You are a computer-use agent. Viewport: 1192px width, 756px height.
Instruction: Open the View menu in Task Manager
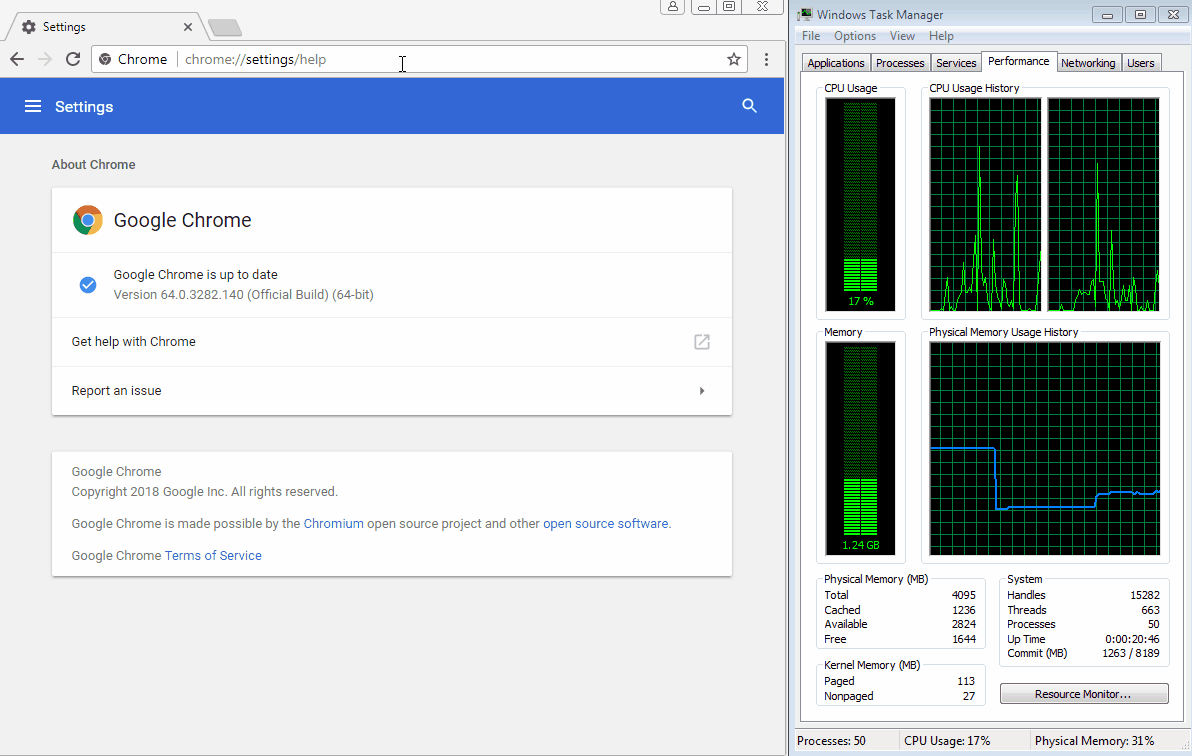coord(902,36)
